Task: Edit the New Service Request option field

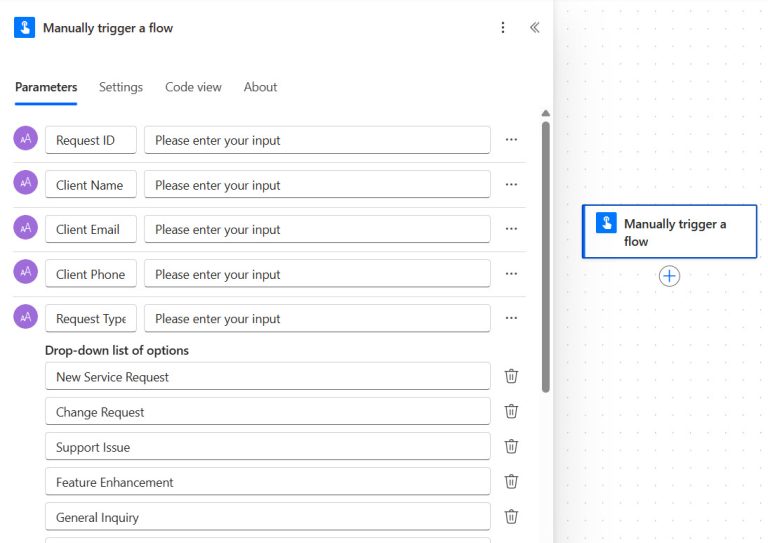Action: click(x=268, y=376)
